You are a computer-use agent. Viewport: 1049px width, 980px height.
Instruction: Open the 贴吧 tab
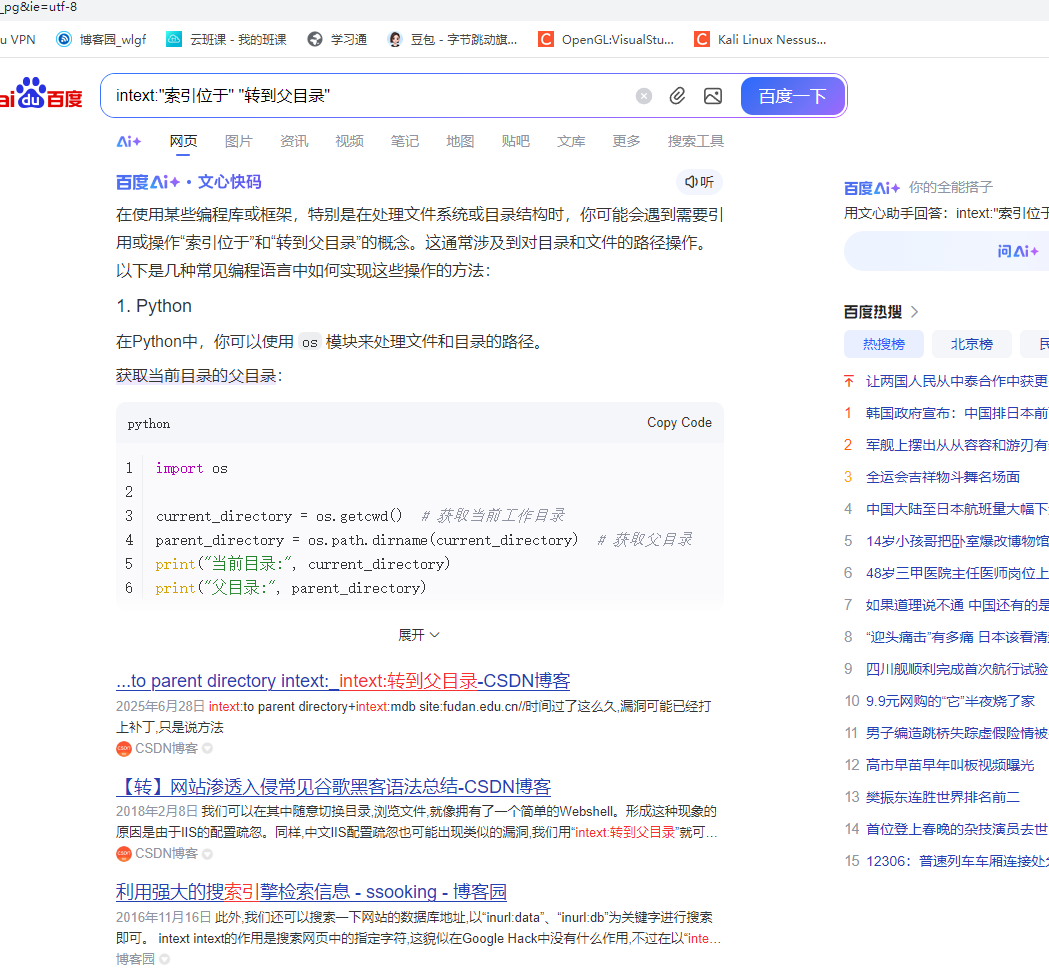pos(516,141)
